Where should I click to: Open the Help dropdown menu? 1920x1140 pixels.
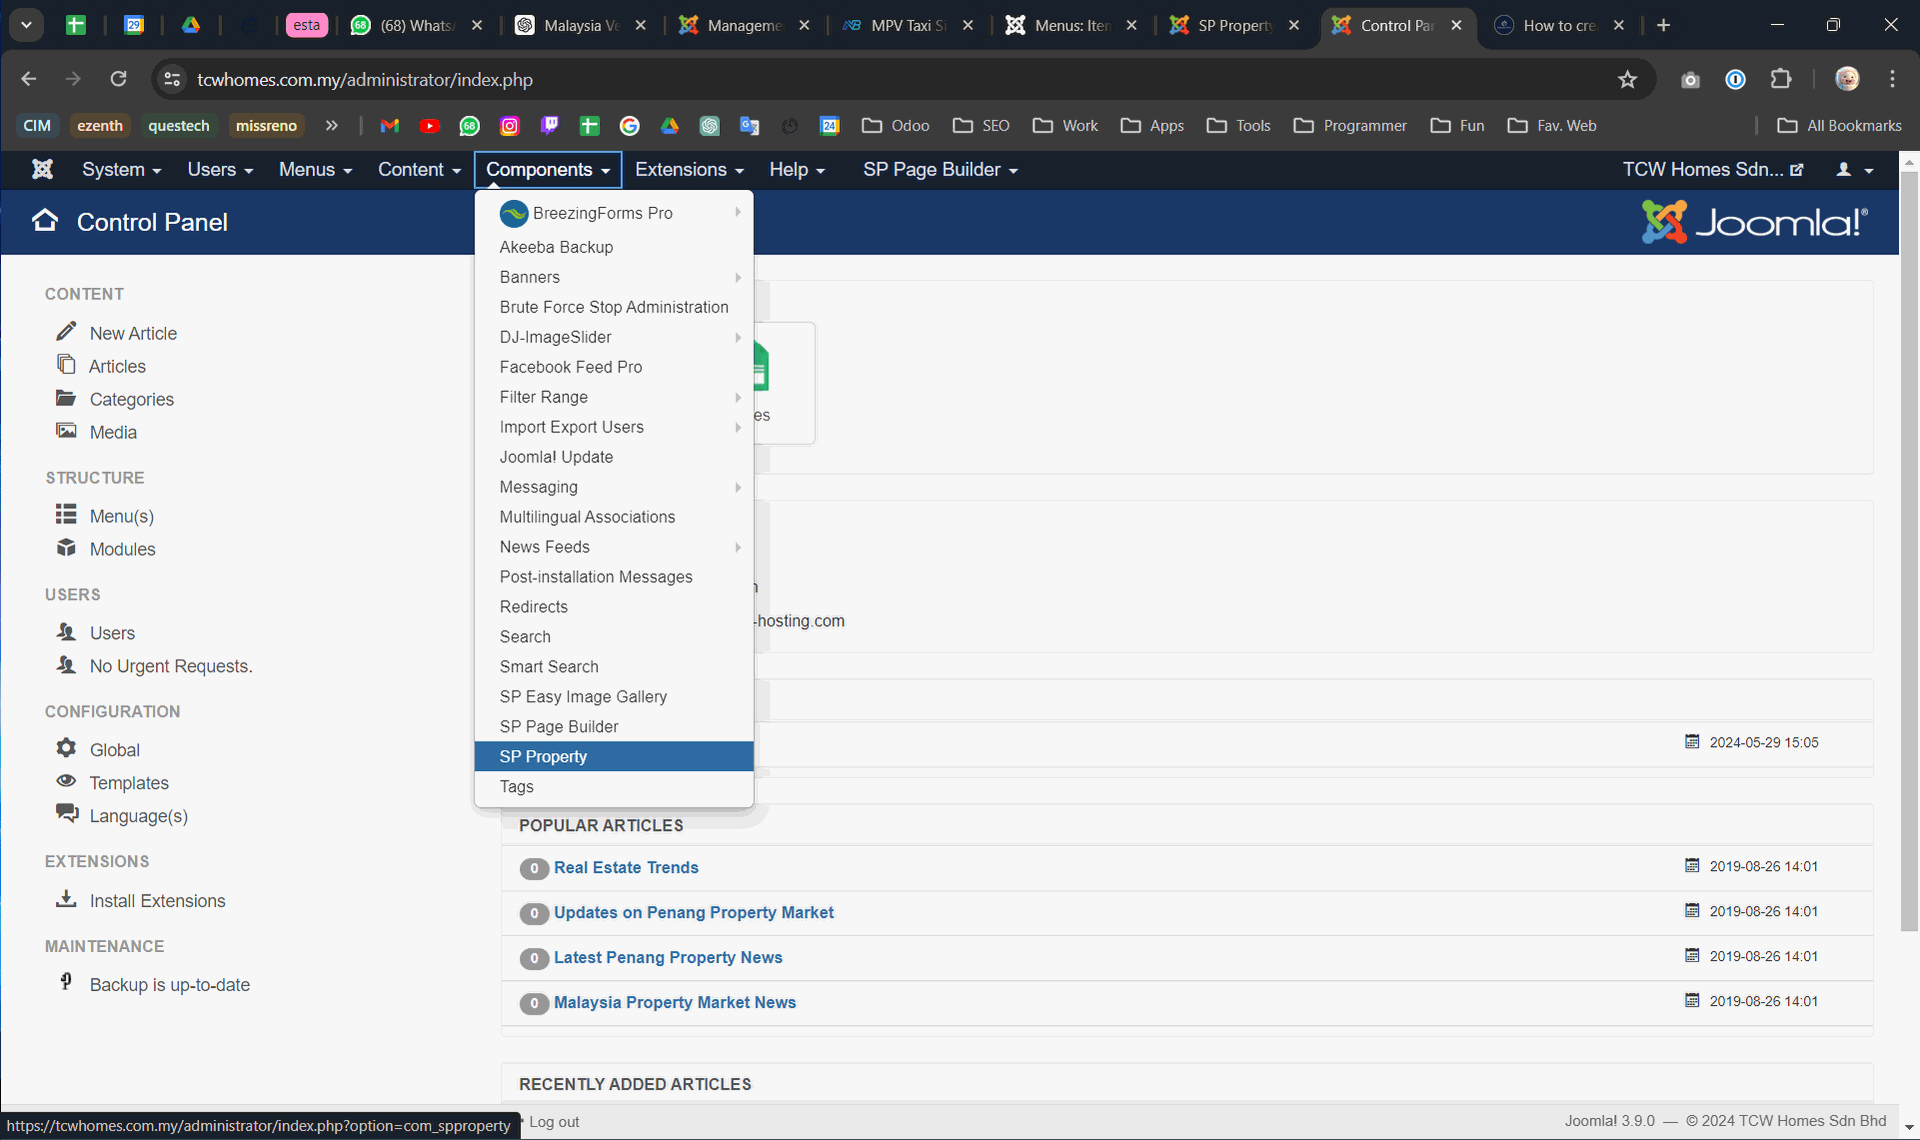coord(797,170)
